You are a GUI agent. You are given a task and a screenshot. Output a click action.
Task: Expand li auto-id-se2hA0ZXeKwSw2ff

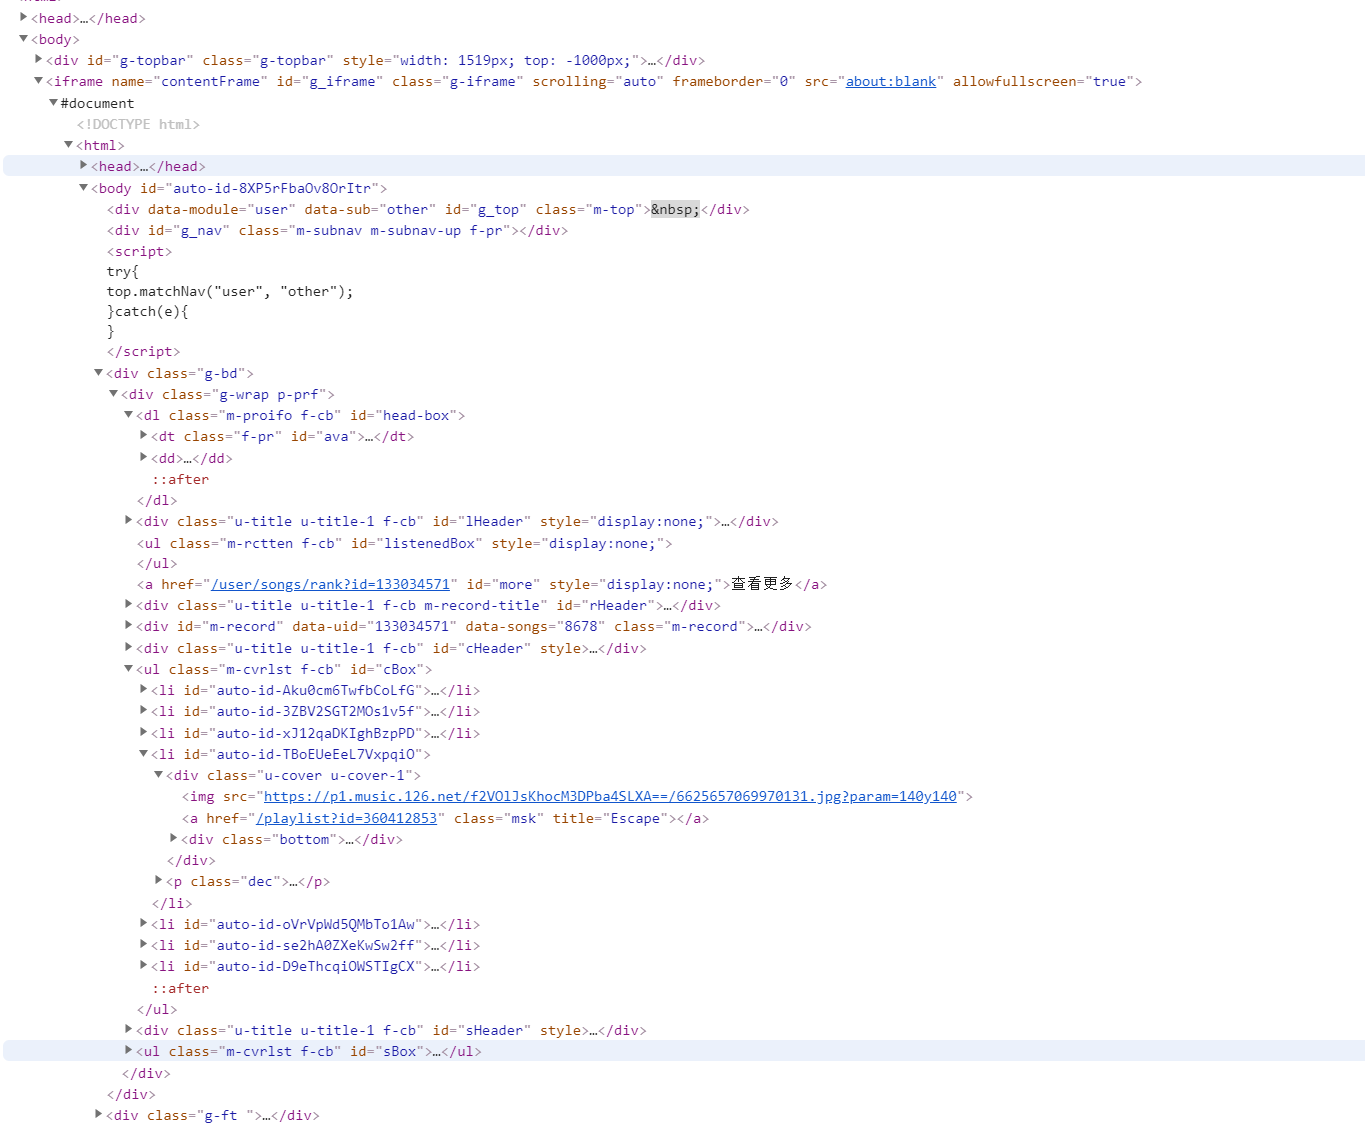[x=144, y=944]
